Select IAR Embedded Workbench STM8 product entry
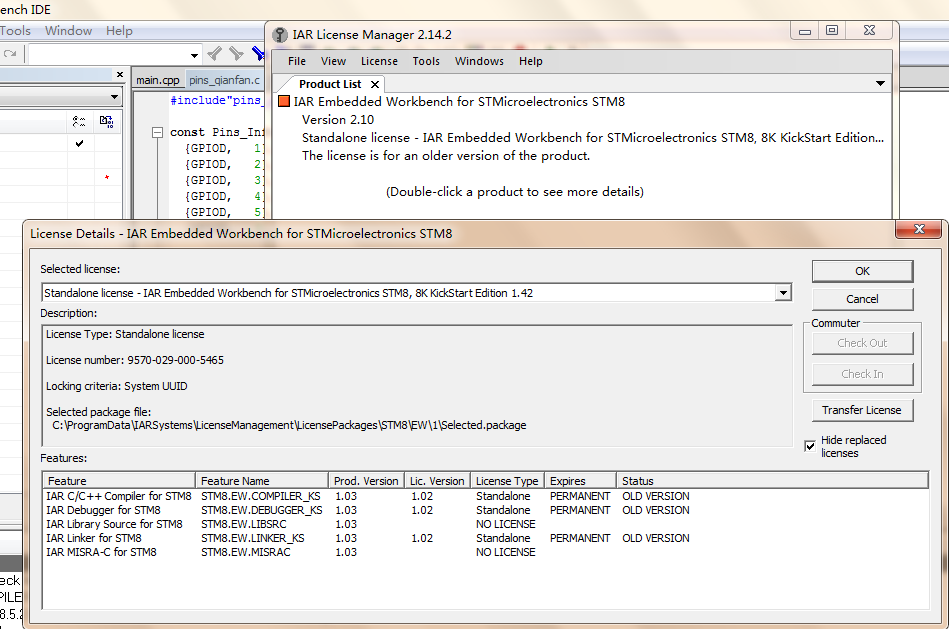949x629 pixels. (x=459, y=102)
